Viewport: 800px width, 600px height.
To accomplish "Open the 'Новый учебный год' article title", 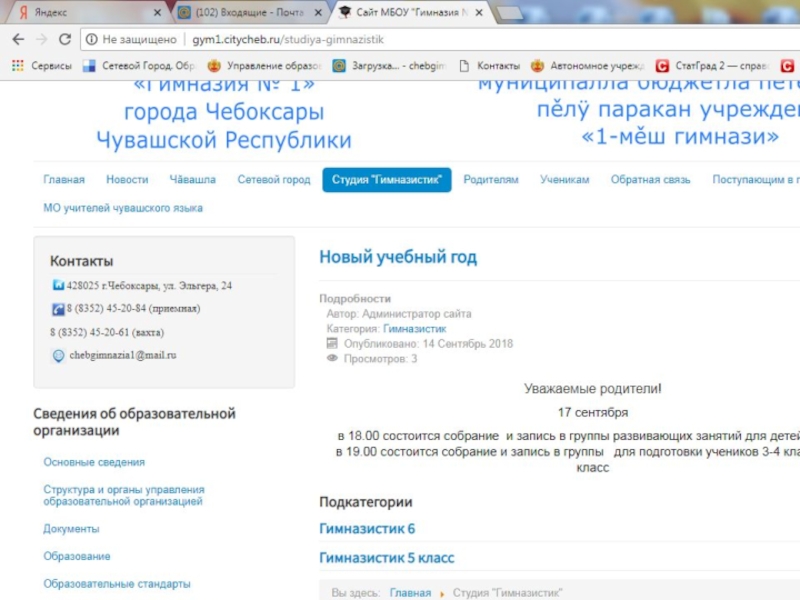I will (x=398, y=257).
